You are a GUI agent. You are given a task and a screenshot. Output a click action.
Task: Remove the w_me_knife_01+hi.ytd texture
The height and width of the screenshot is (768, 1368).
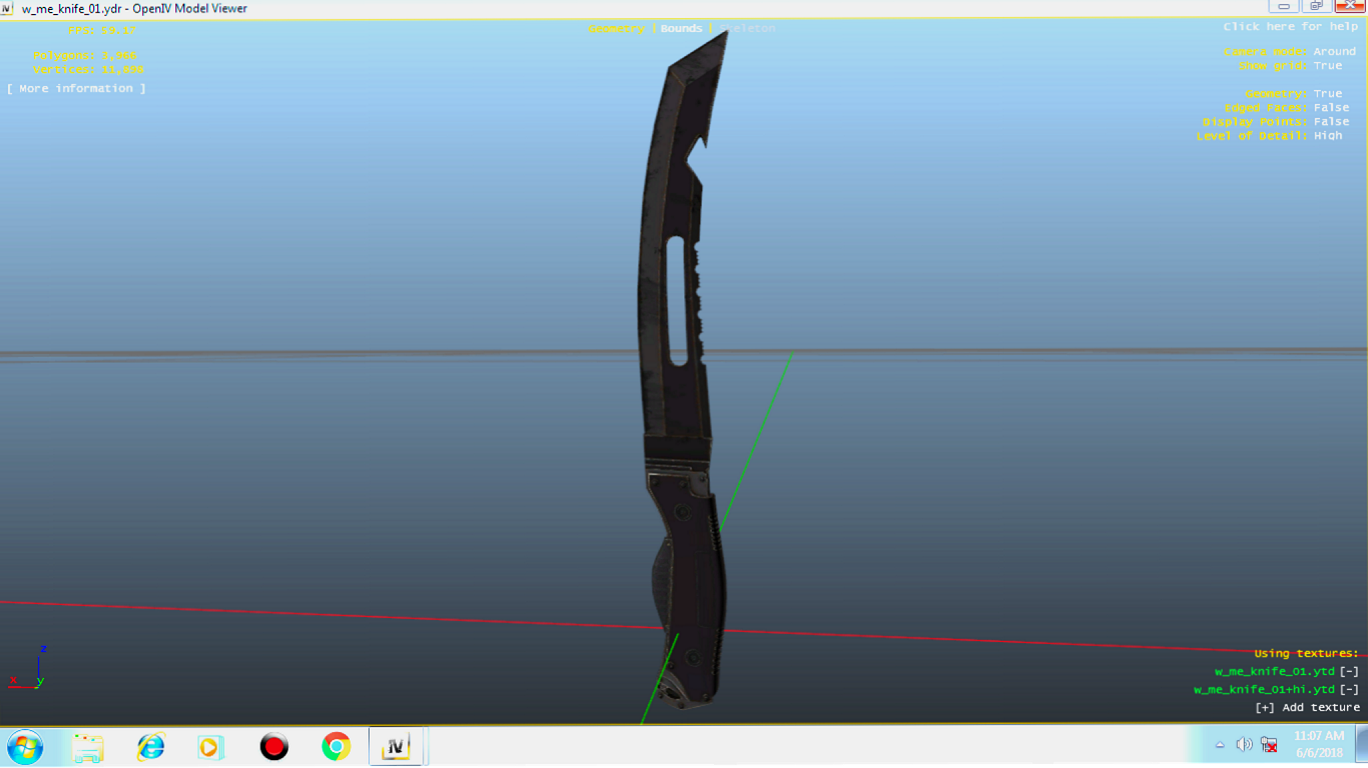1349,690
